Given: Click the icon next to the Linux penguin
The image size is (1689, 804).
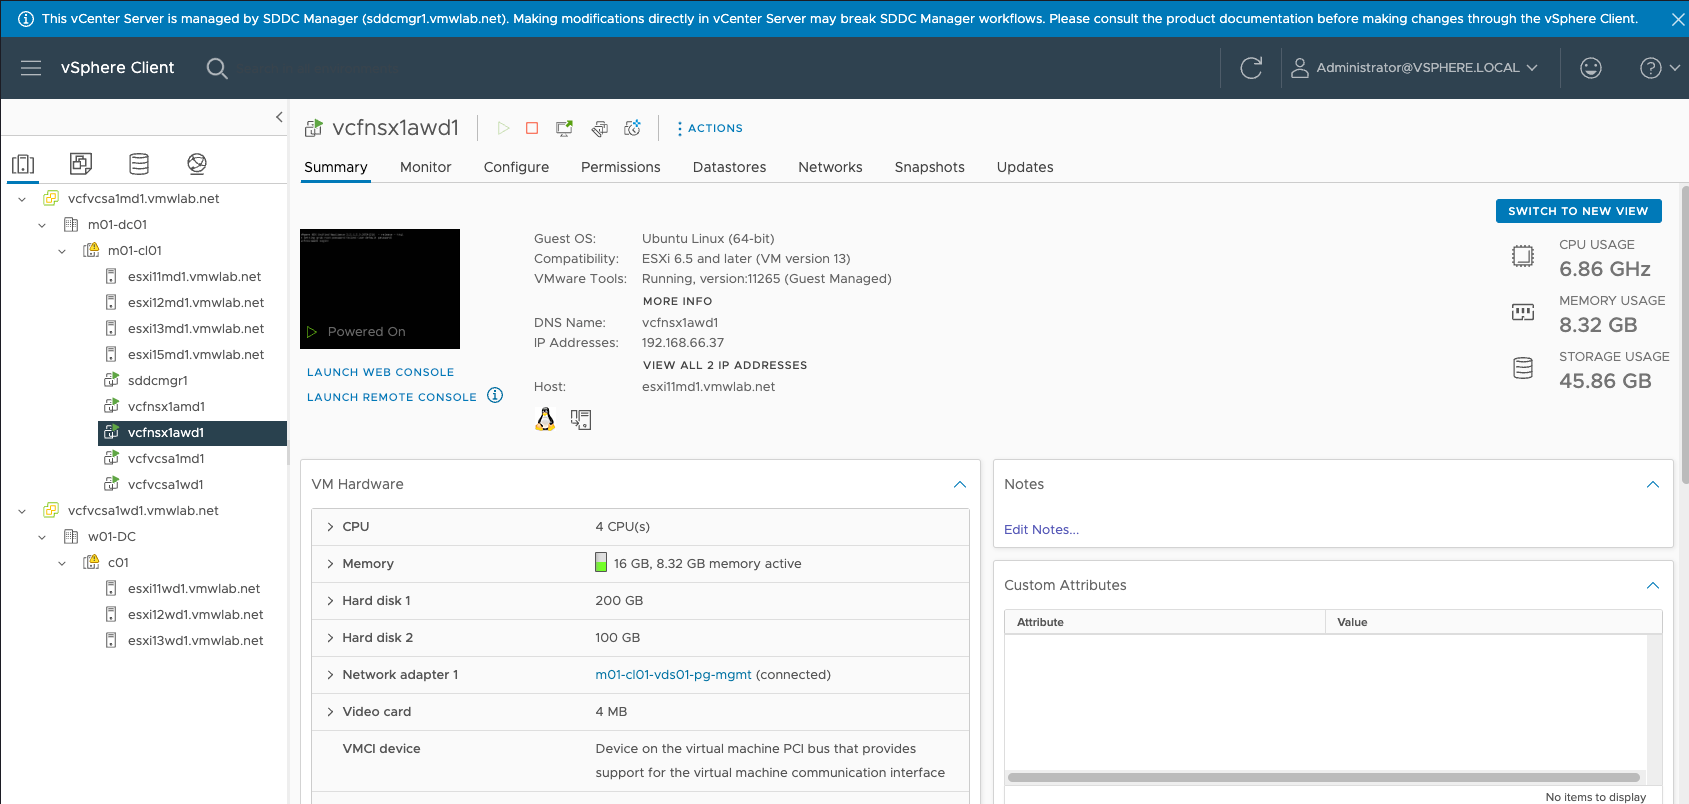Looking at the screenshot, I should [581, 420].
